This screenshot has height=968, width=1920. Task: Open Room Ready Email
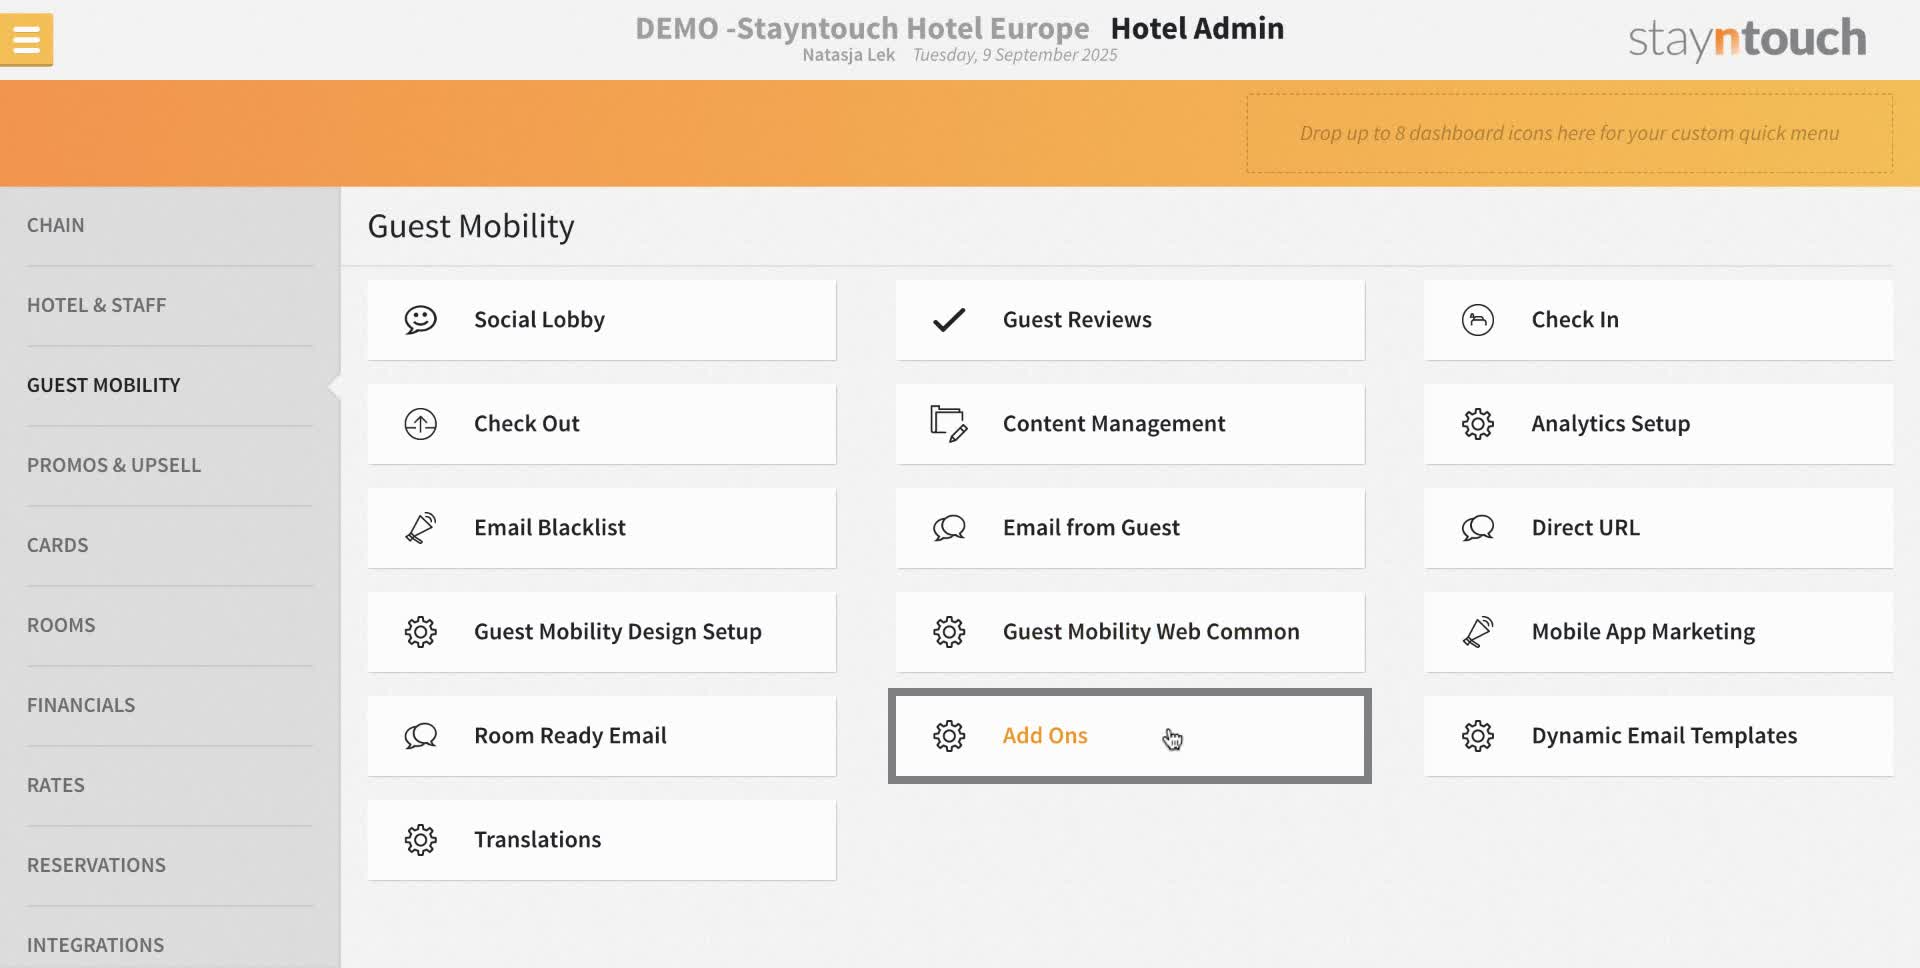click(601, 736)
